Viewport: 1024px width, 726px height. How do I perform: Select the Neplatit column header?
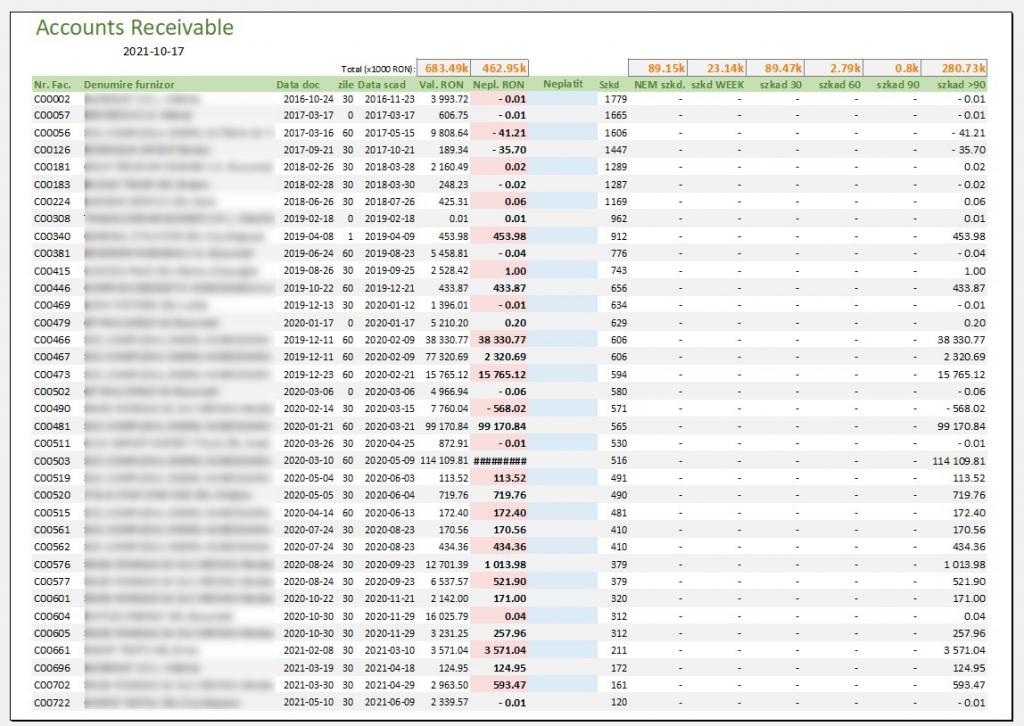click(x=563, y=85)
